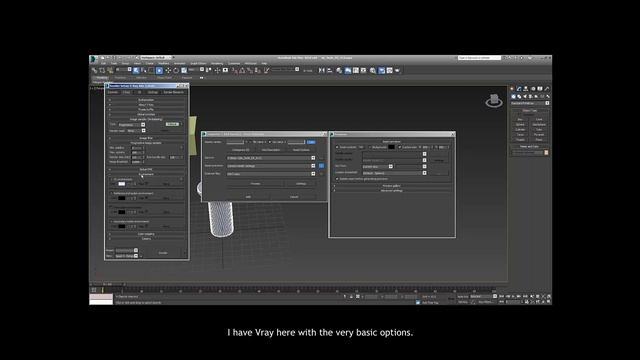Open Preset dropdown at Render Setup bottom
The height and width of the screenshot is (360, 640).
(x=126, y=250)
